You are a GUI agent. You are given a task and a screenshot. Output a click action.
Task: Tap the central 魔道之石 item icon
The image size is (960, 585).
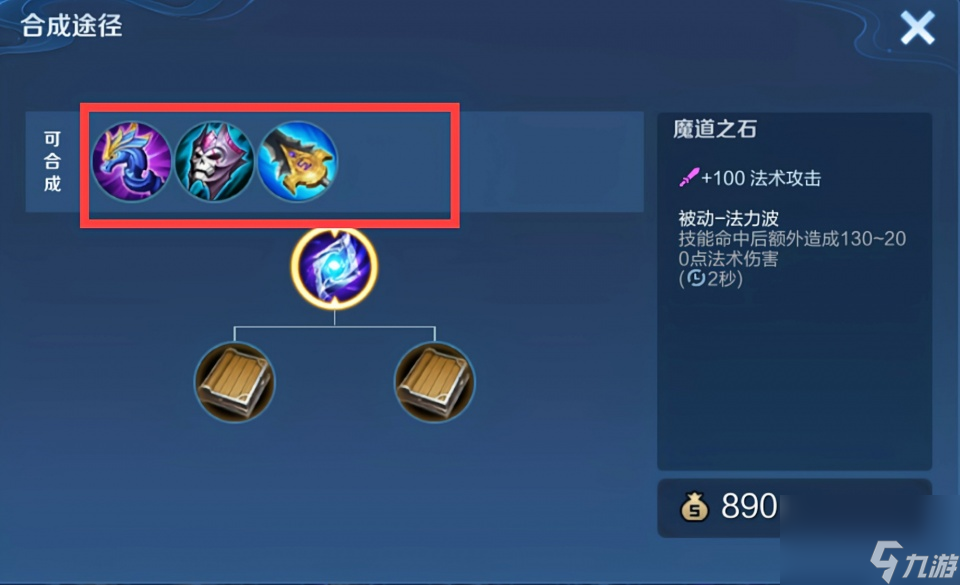tap(334, 267)
